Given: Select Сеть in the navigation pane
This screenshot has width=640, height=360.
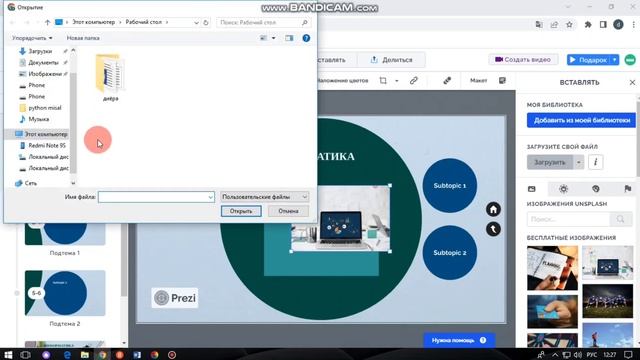Looking at the screenshot, I should (x=30, y=183).
